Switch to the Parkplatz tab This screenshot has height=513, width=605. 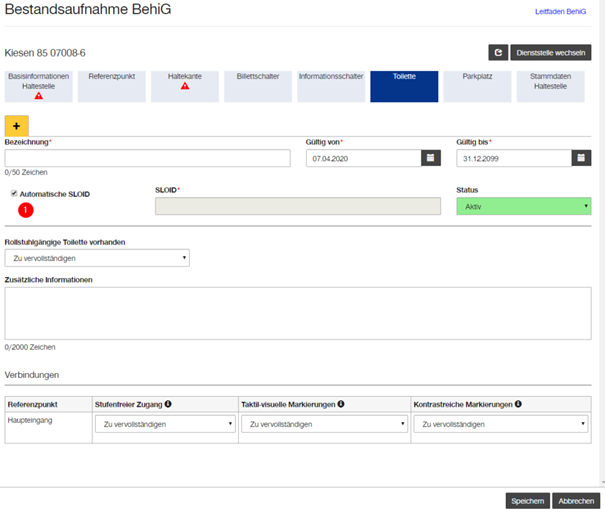(x=477, y=86)
